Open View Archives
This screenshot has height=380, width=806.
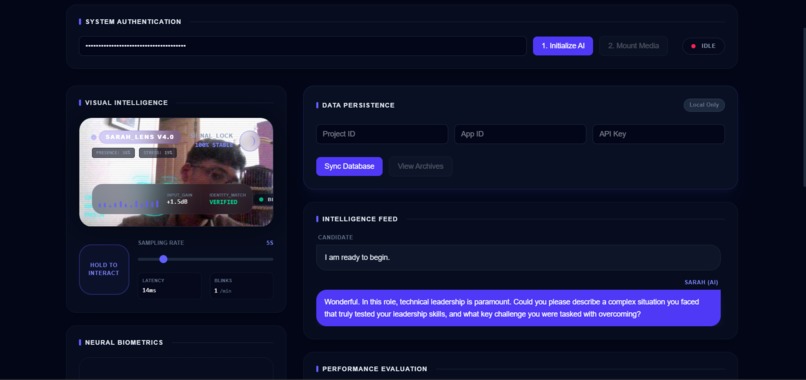420,167
